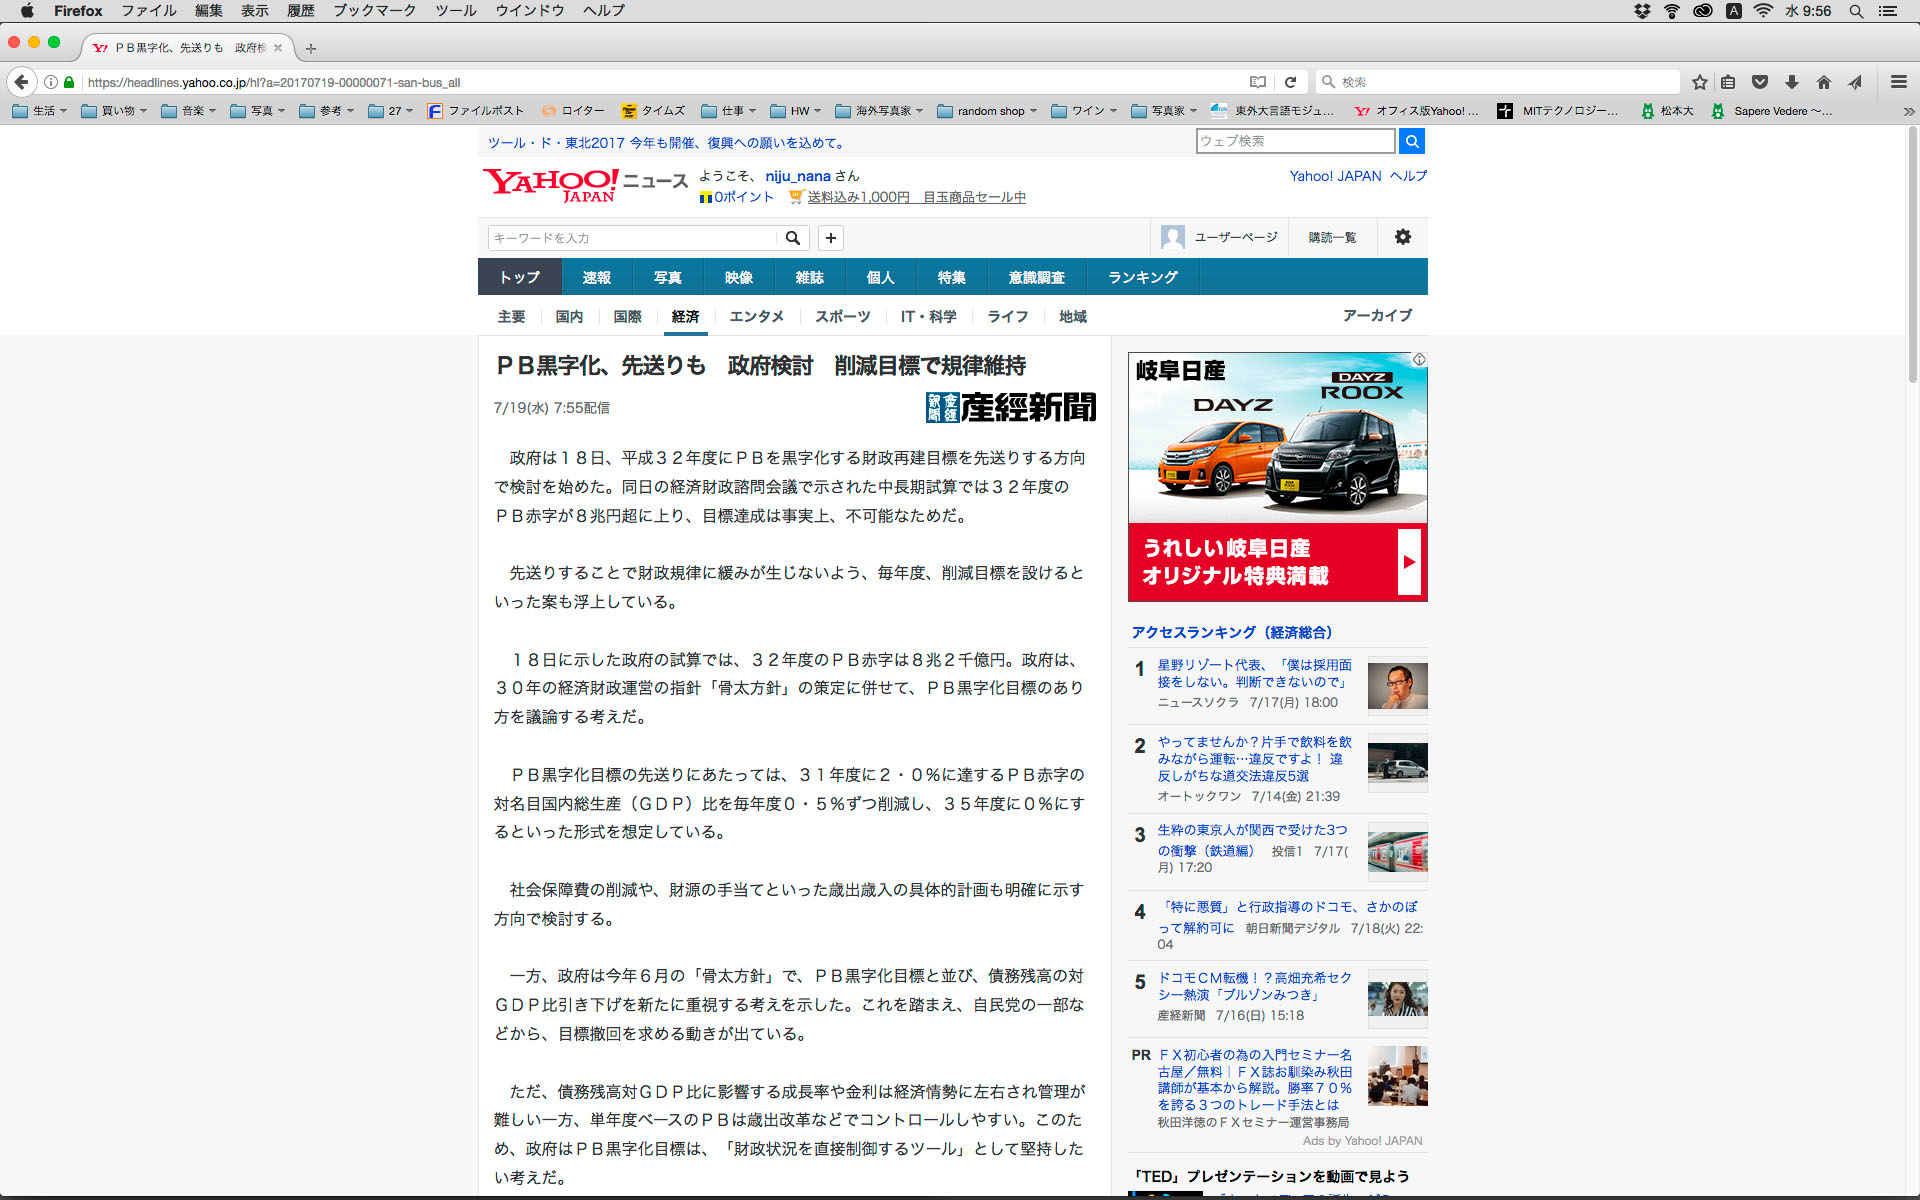Go to the Firefox home page icon
Image resolution: width=1920 pixels, height=1200 pixels.
1823,82
